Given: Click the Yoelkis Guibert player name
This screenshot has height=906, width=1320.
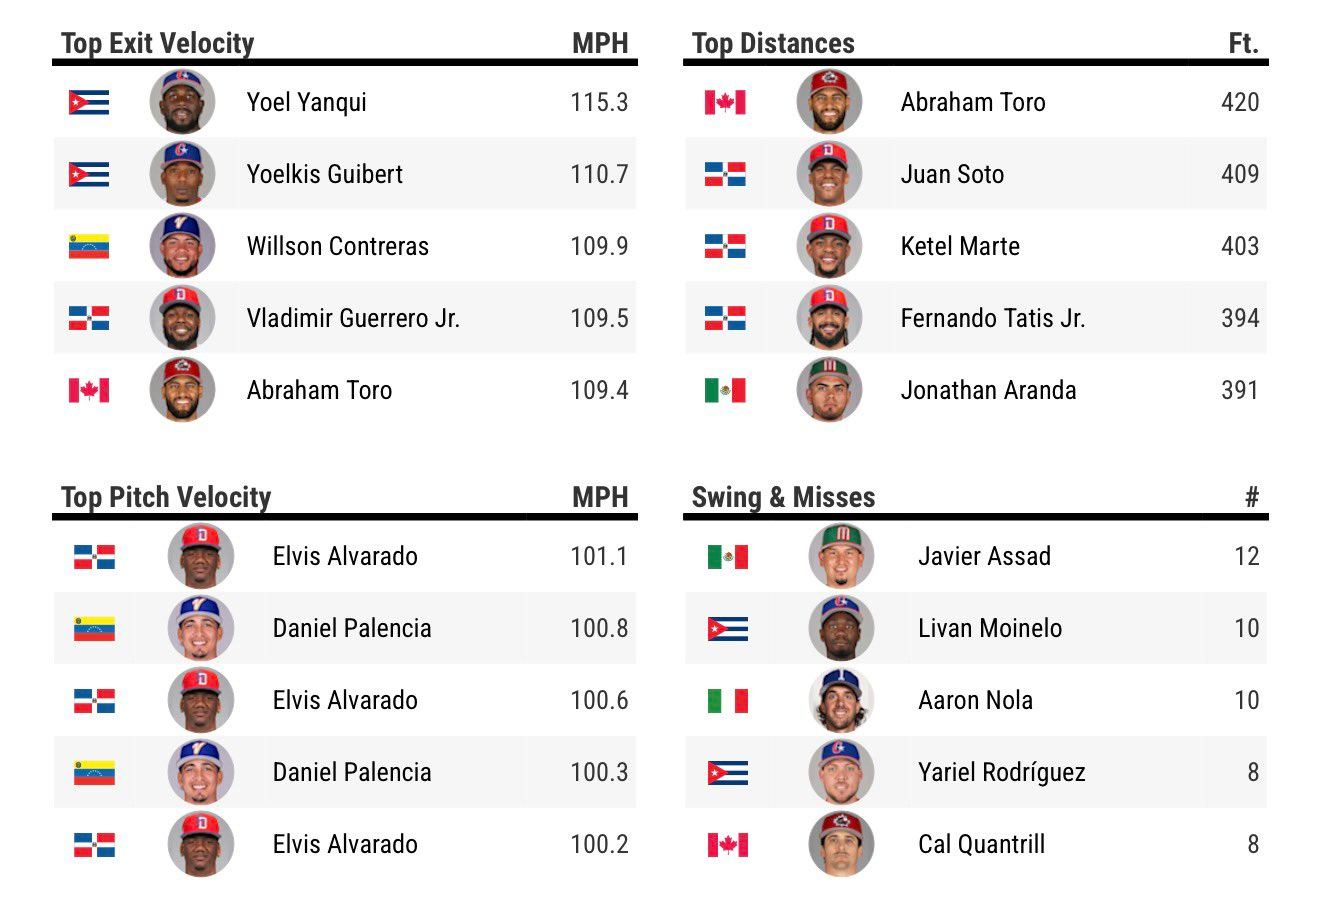Looking at the screenshot, I should click(324, 174).
